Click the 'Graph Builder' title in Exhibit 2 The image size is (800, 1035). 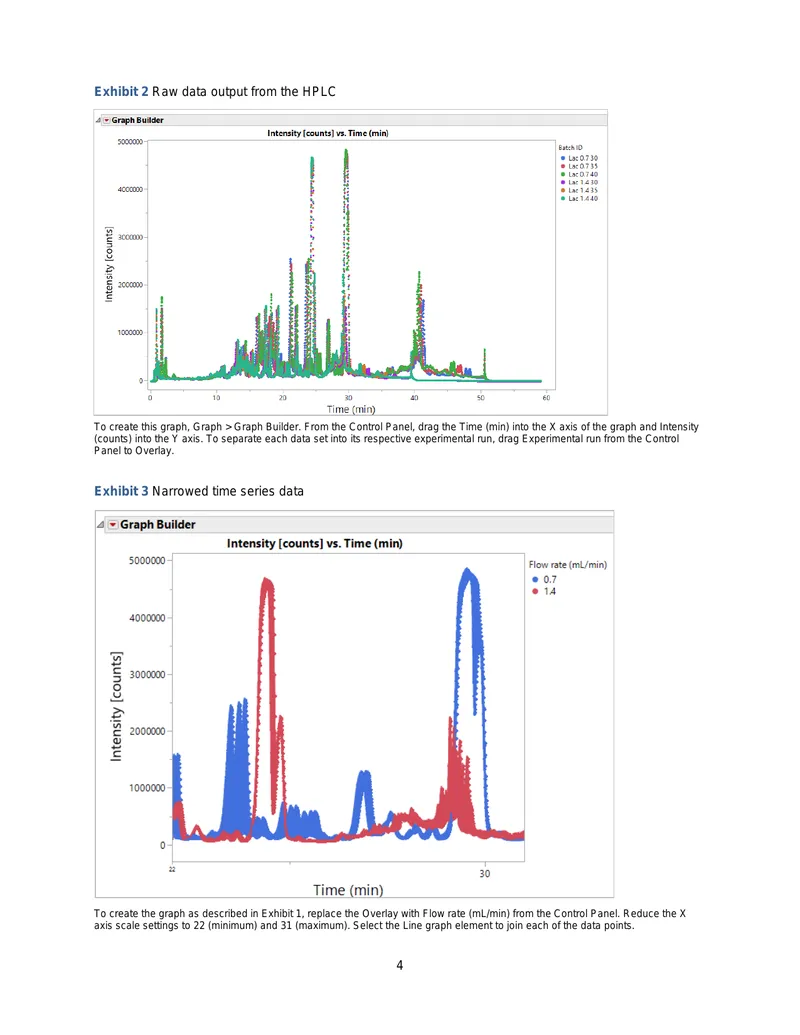tap(137, 120)
